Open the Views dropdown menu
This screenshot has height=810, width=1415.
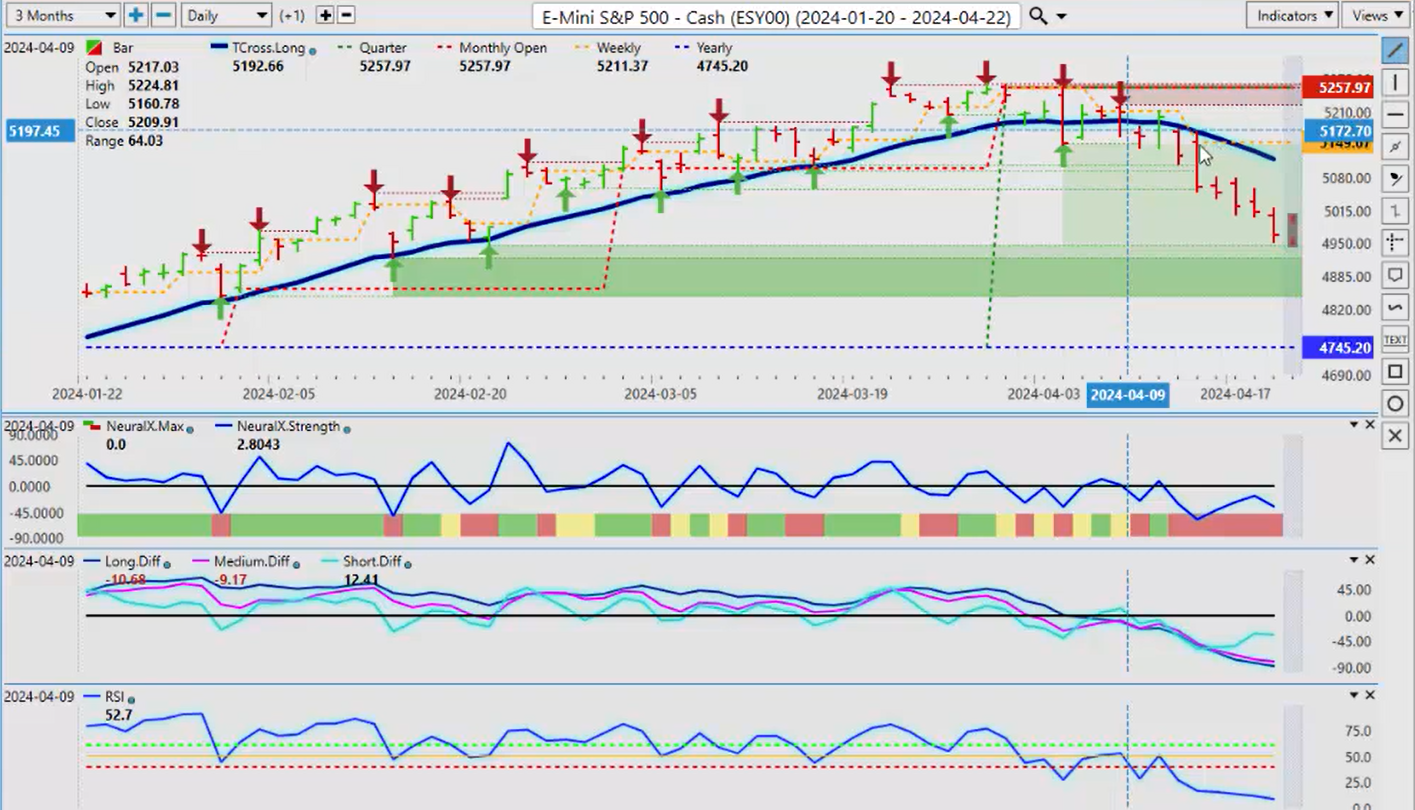pos(1376,15)
